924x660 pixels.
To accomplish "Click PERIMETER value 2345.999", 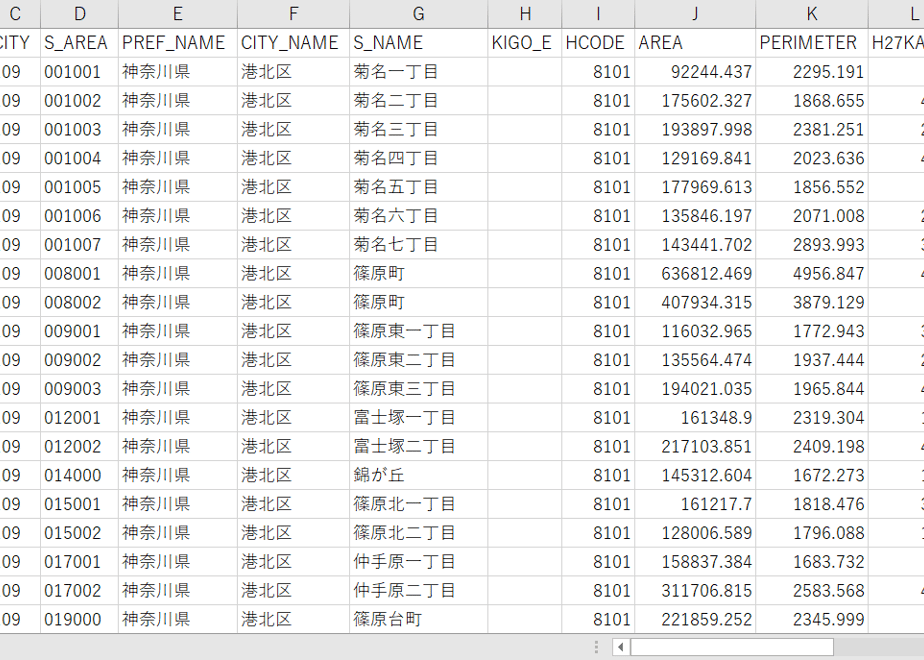I will pos(812,620).
